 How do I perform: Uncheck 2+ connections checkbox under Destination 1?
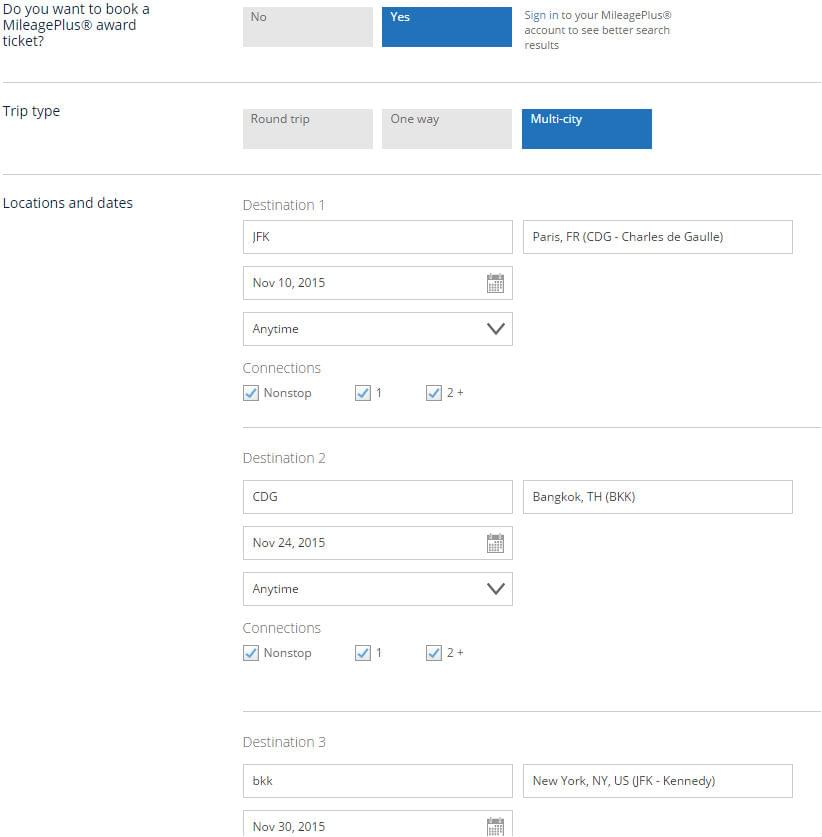click(x=434, y=393)
